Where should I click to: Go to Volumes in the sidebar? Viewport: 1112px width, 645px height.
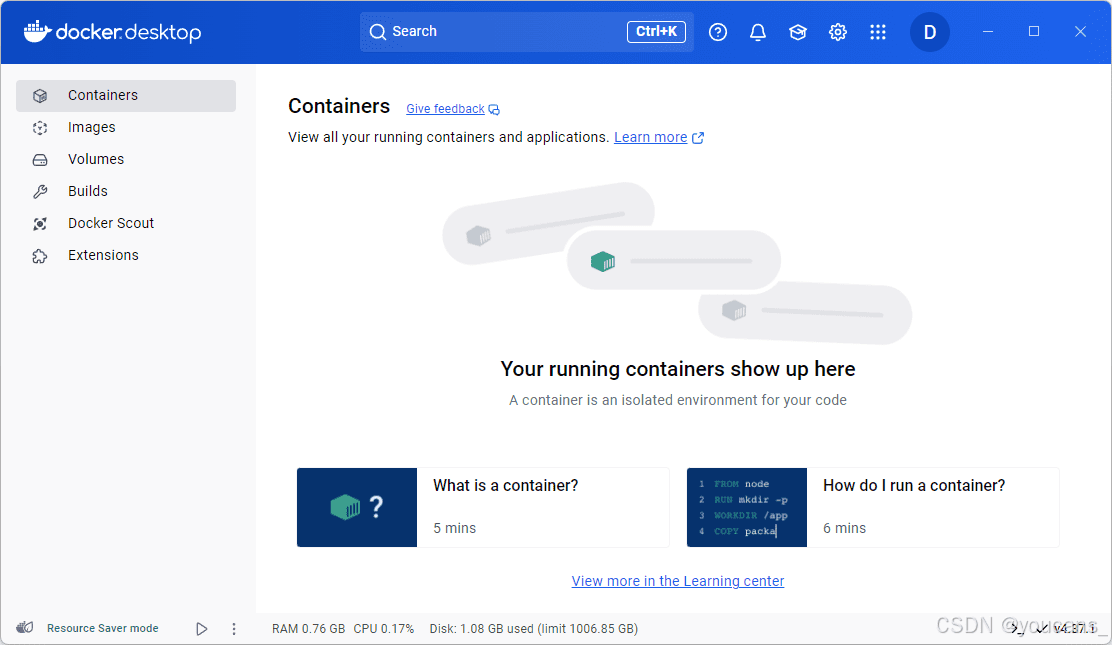click(126, 159)
